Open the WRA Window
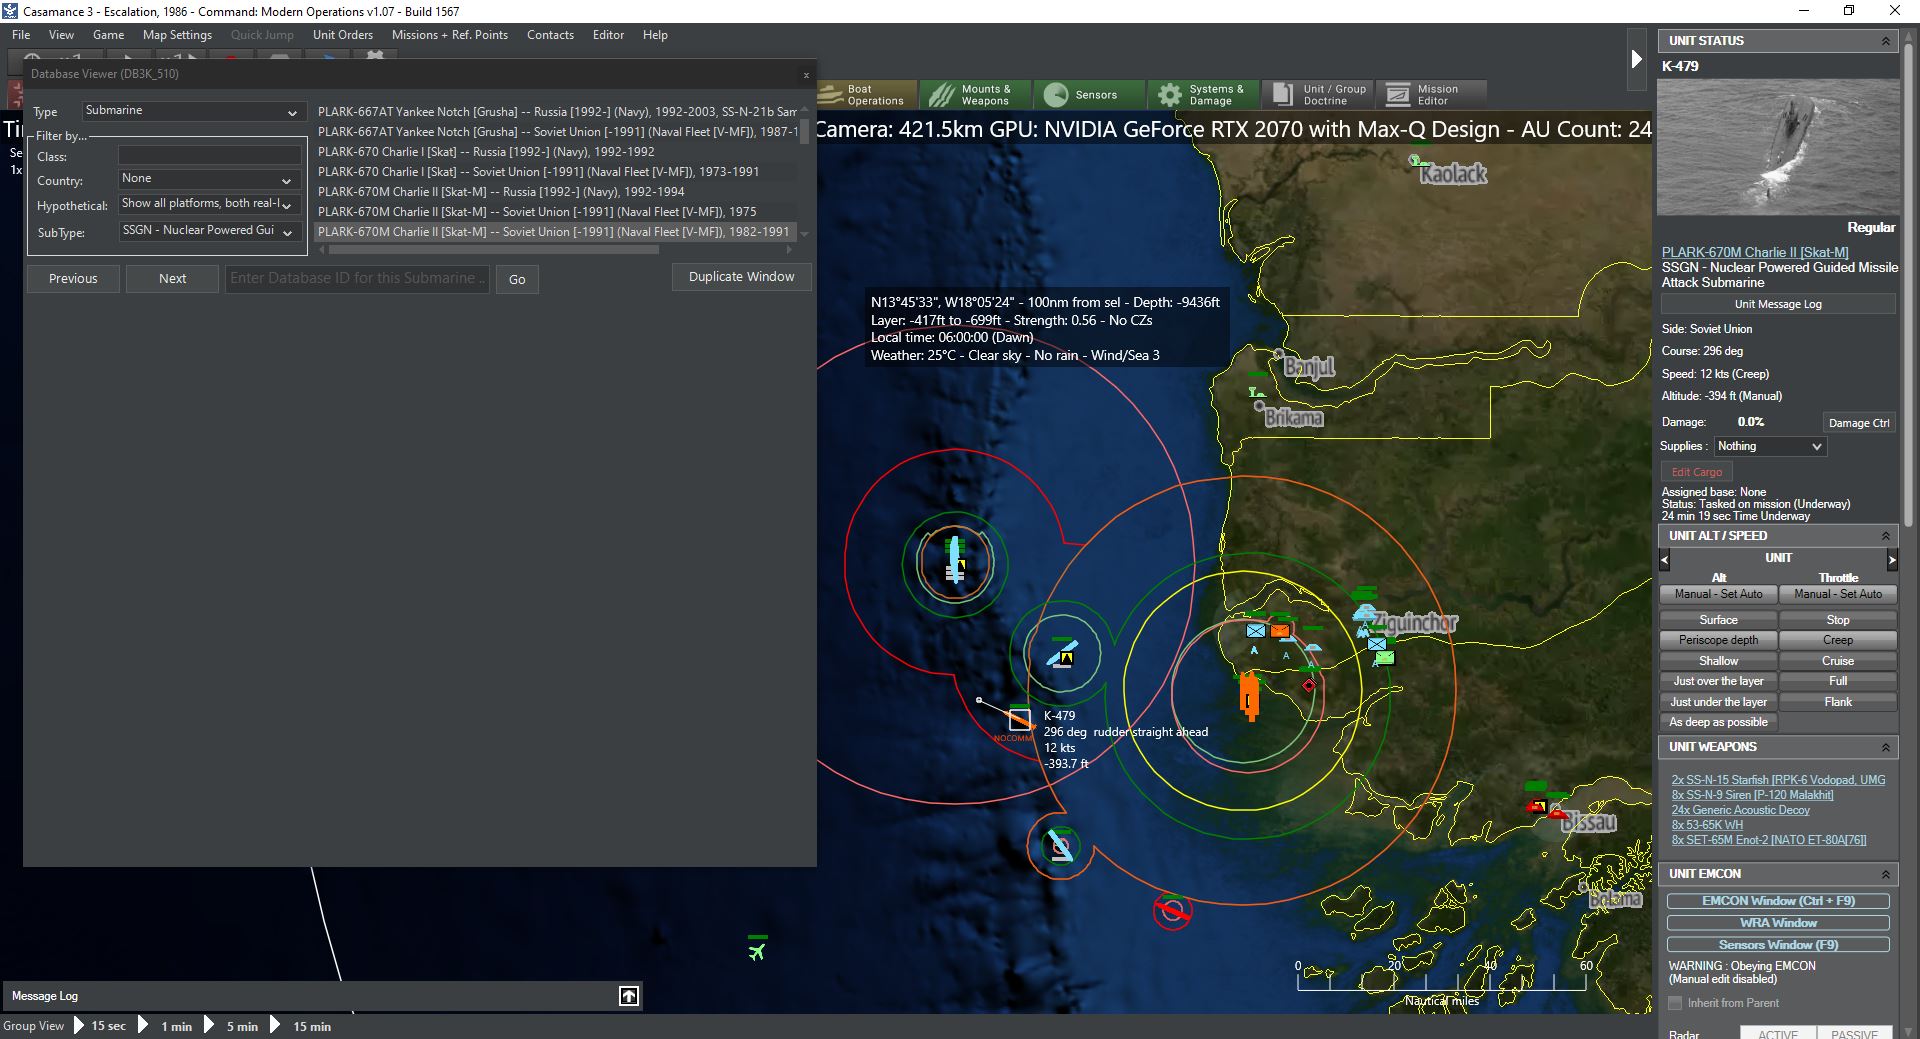The width and height of the screenshot is (1920, 1039). pyautogui.click(x=1778, y=923)
